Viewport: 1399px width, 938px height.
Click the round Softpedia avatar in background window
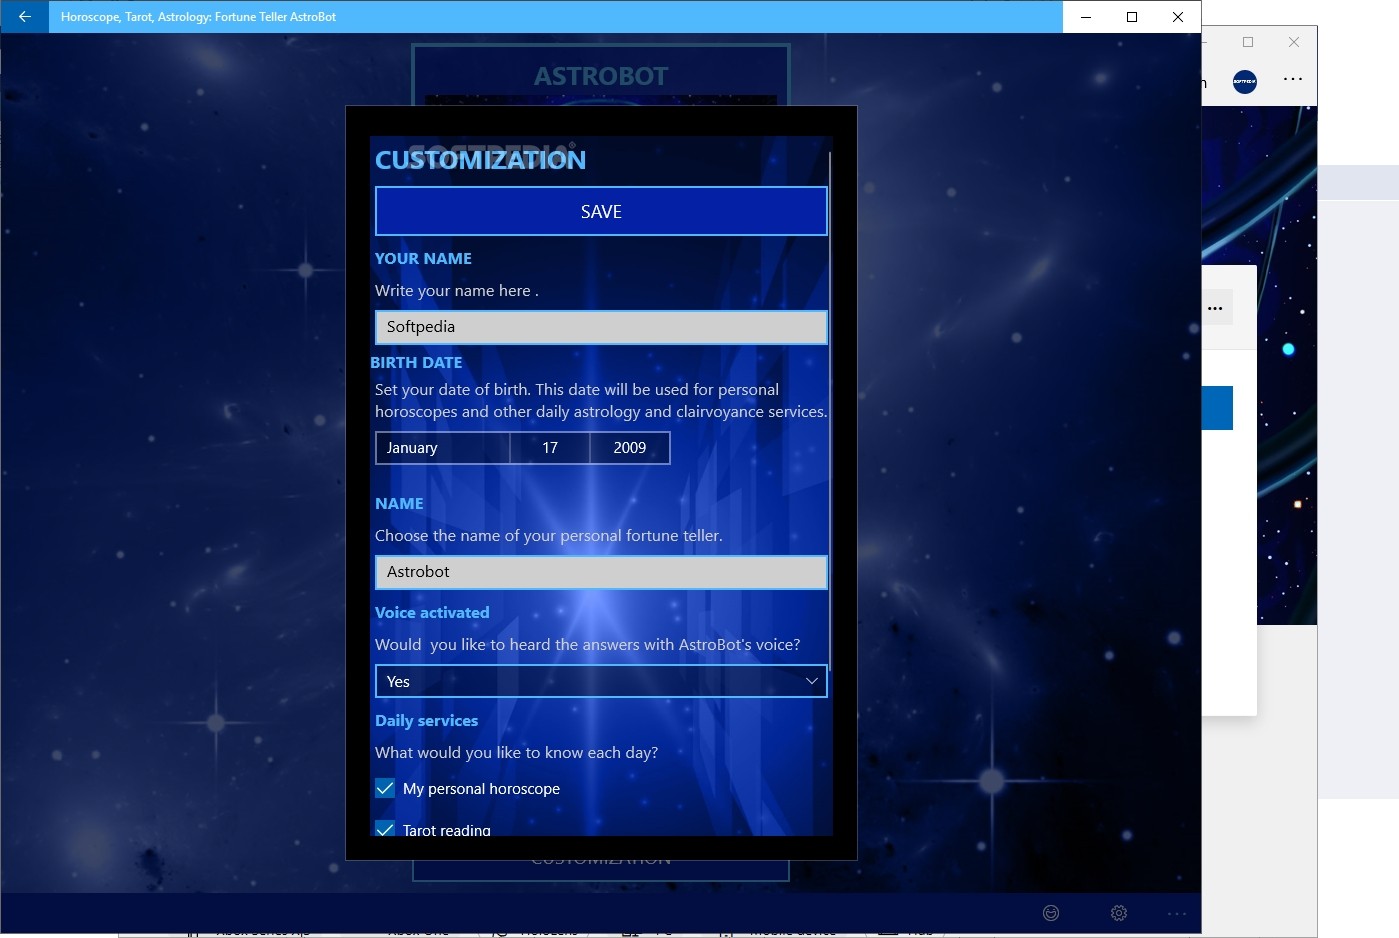(1245, 81)
